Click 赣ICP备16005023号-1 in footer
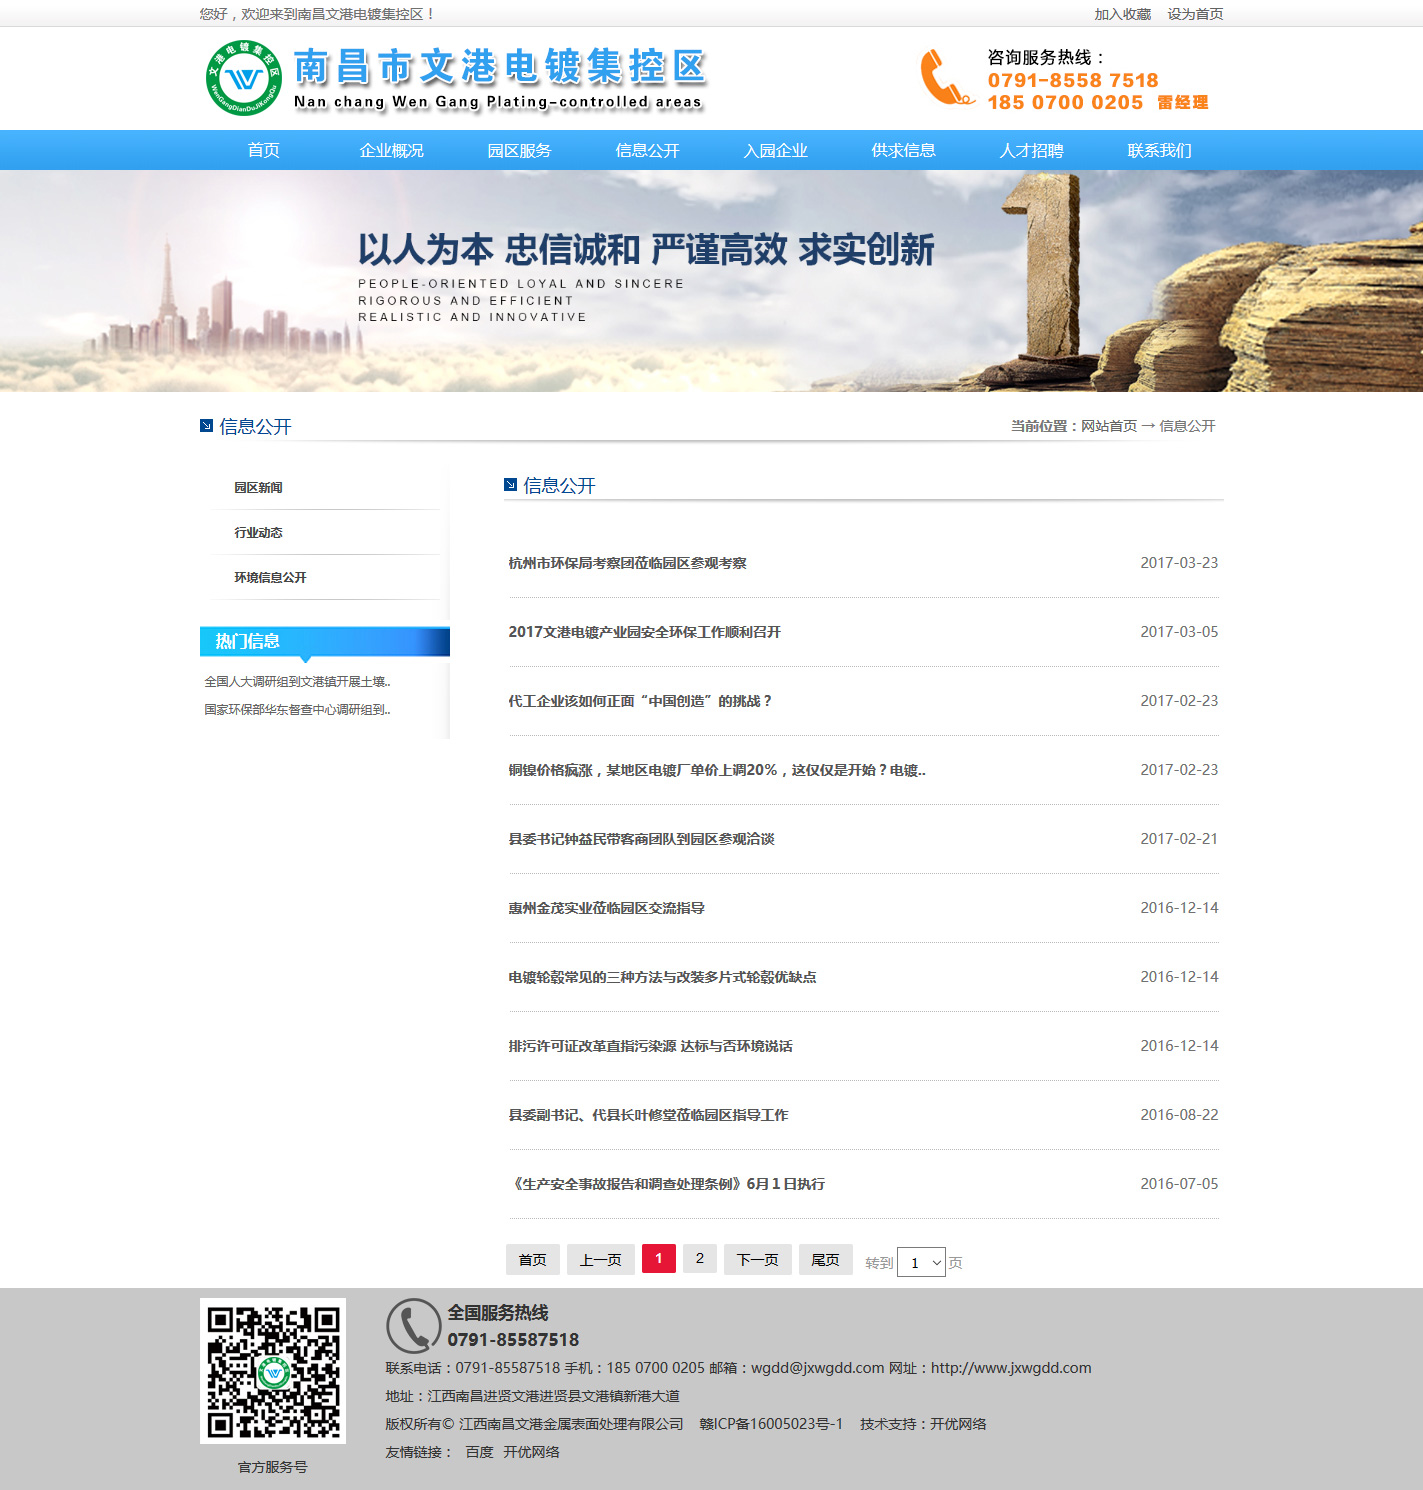Screen dimensions: 1423x1490 click(x=771, y=1424)
